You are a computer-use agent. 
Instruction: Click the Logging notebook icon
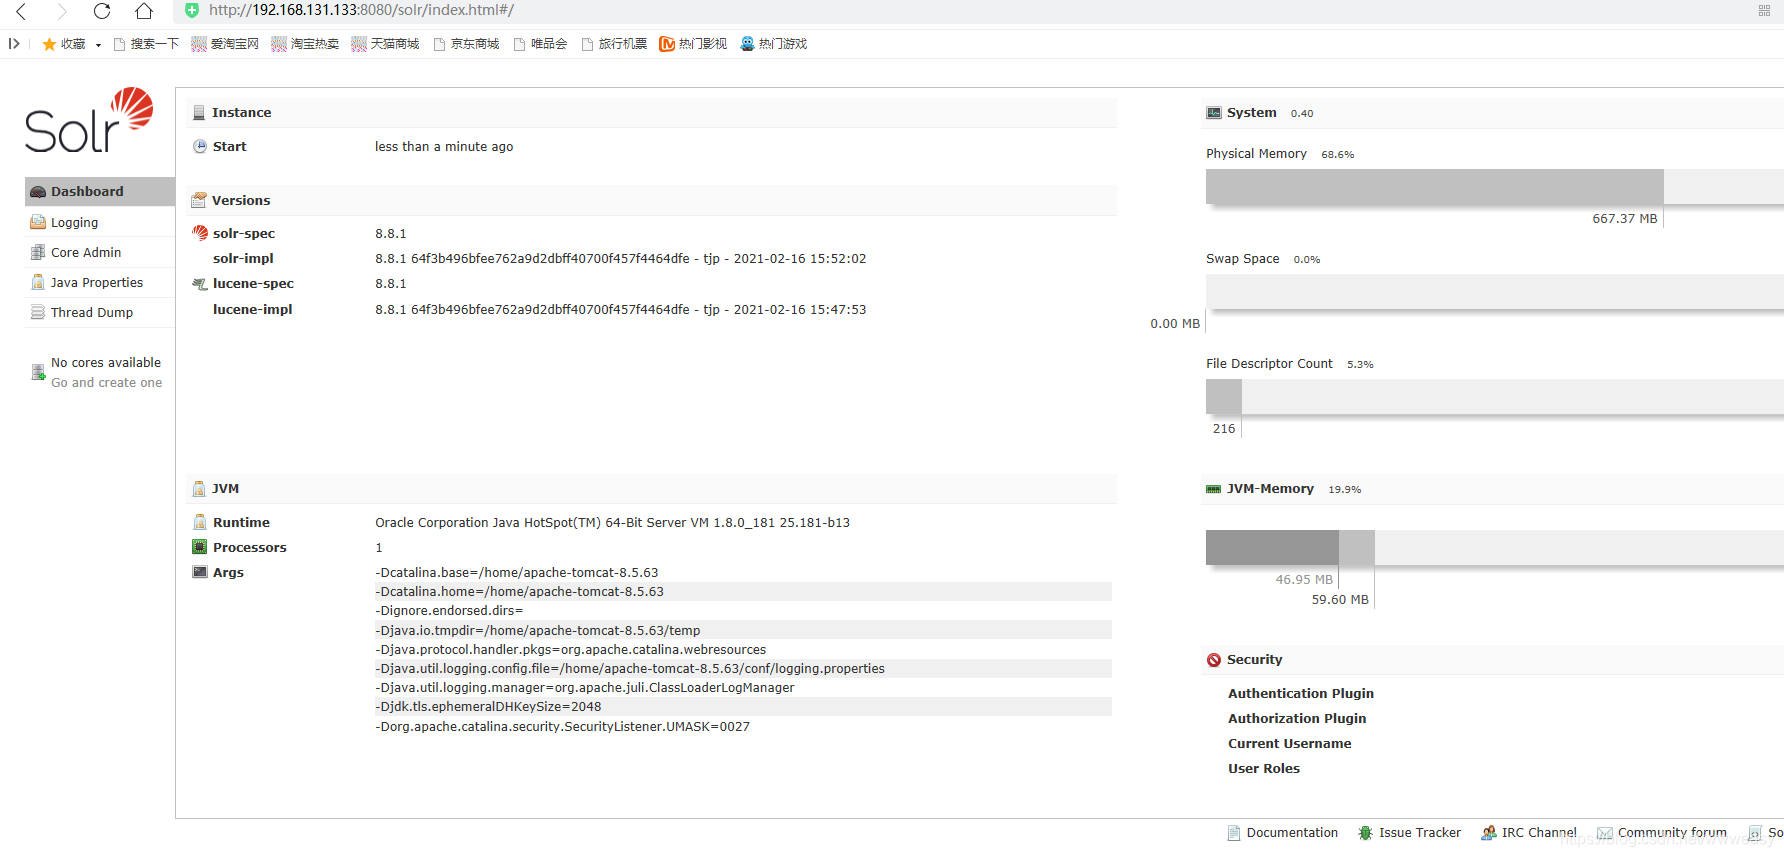pos(38,222)
